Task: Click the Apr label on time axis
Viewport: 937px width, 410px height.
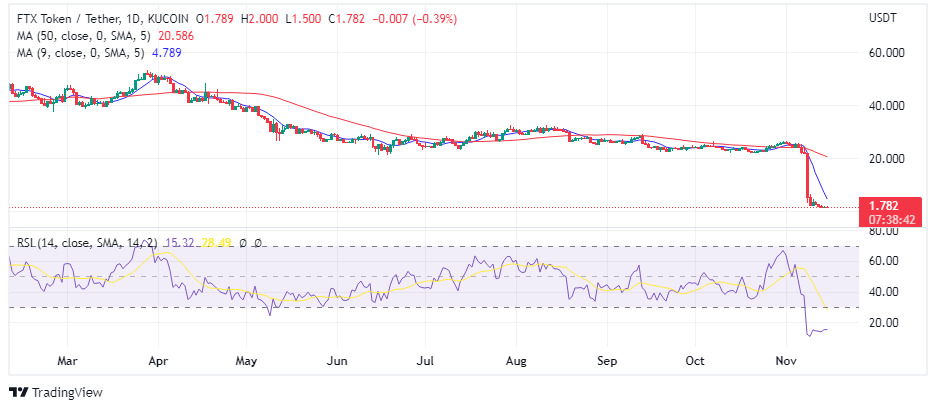Action: pos(158,361)
